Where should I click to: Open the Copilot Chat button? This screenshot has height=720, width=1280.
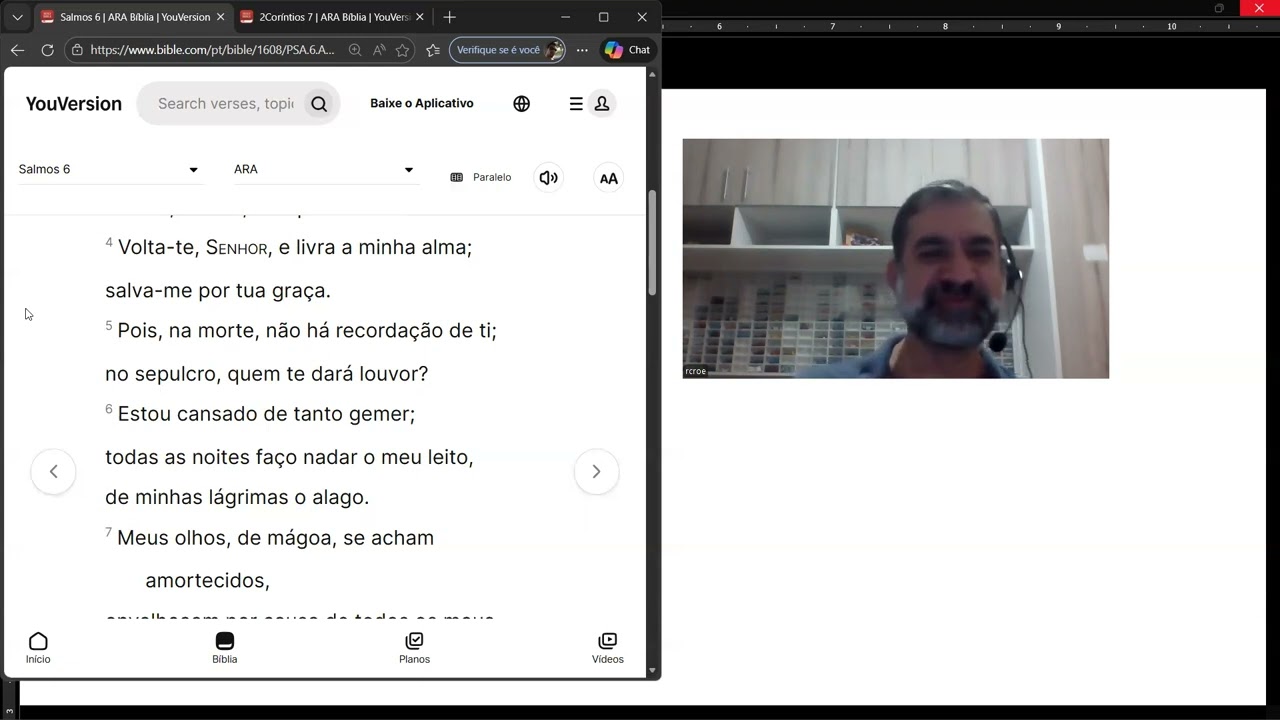pyautogui.click(x=628, y=49)
